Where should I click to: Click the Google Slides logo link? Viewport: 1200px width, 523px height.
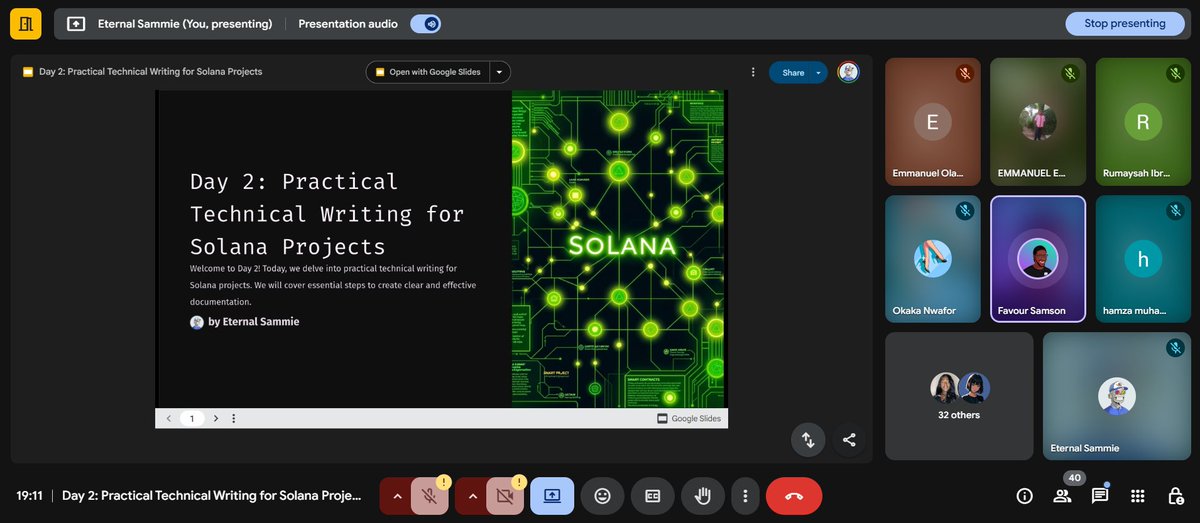(x=689, y=419)
